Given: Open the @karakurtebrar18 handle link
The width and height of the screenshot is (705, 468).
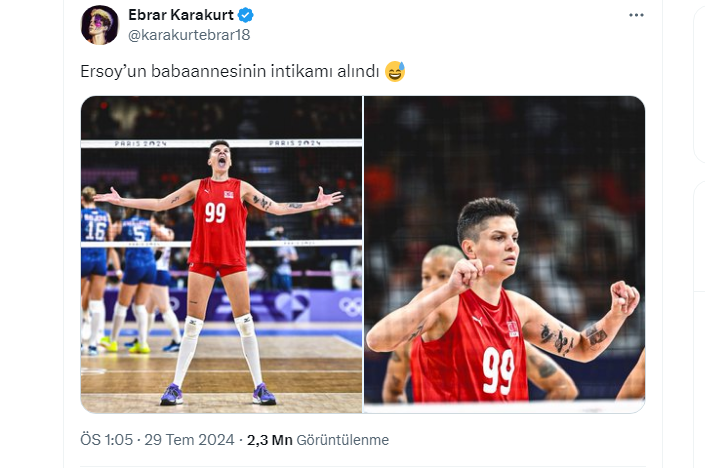Looking at the screenshot, I should tap(189, 35).
